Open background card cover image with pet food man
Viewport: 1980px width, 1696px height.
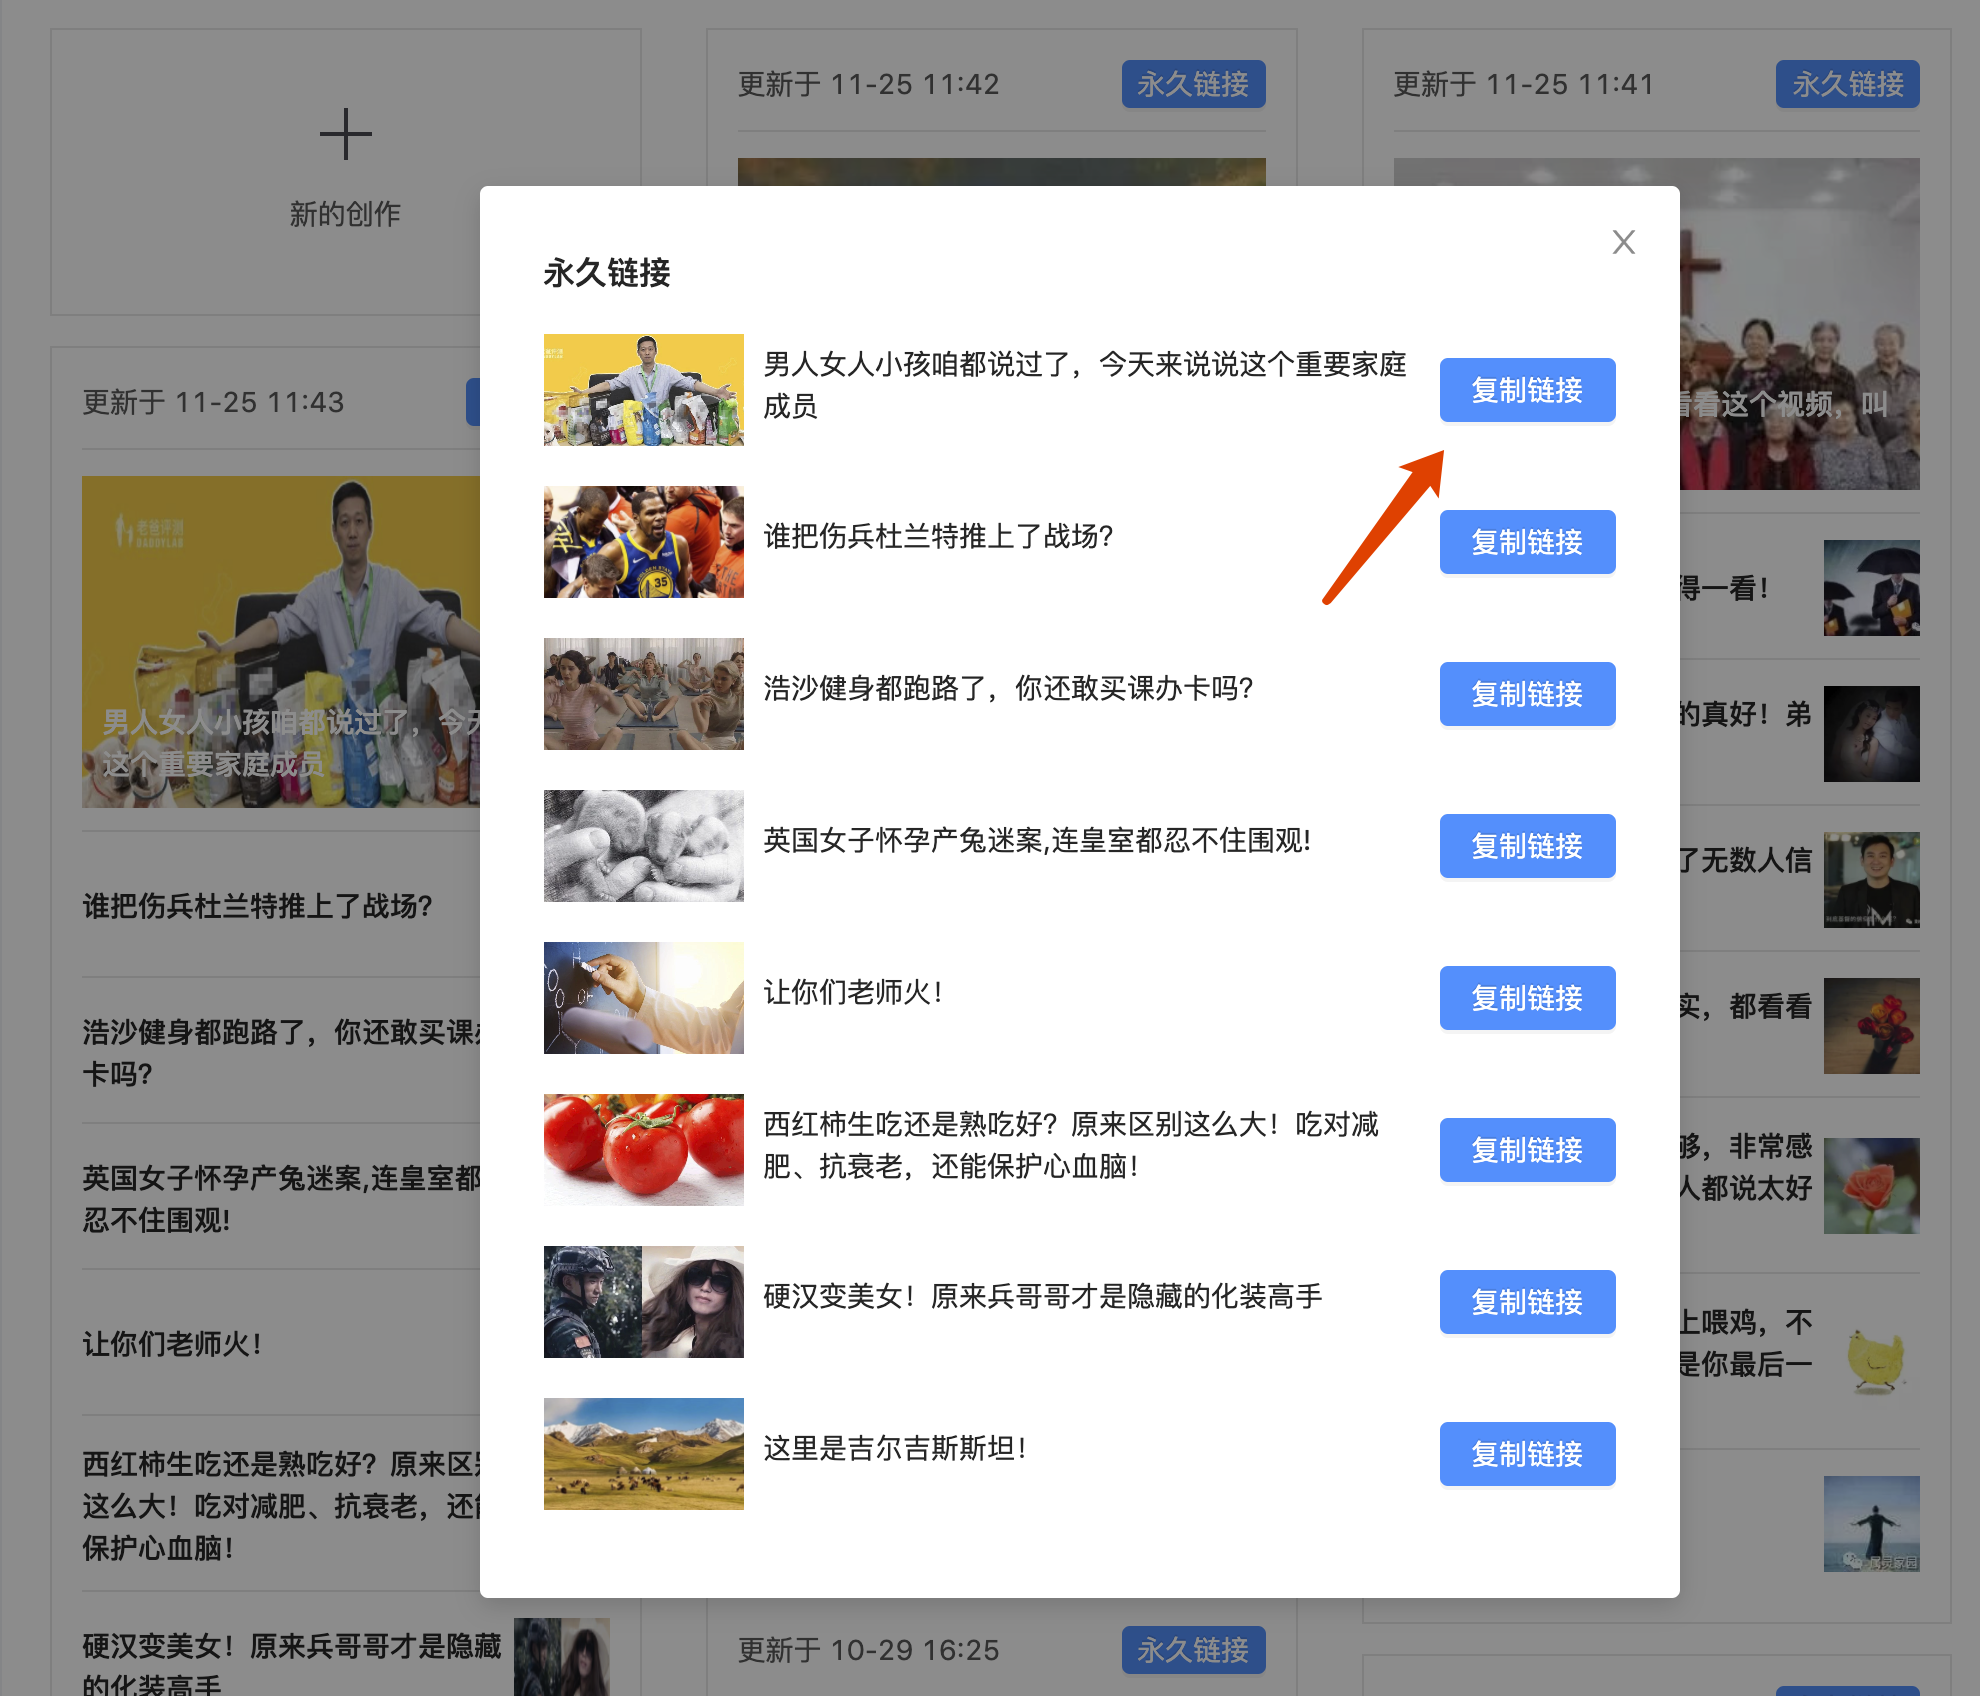click(281, 642)
